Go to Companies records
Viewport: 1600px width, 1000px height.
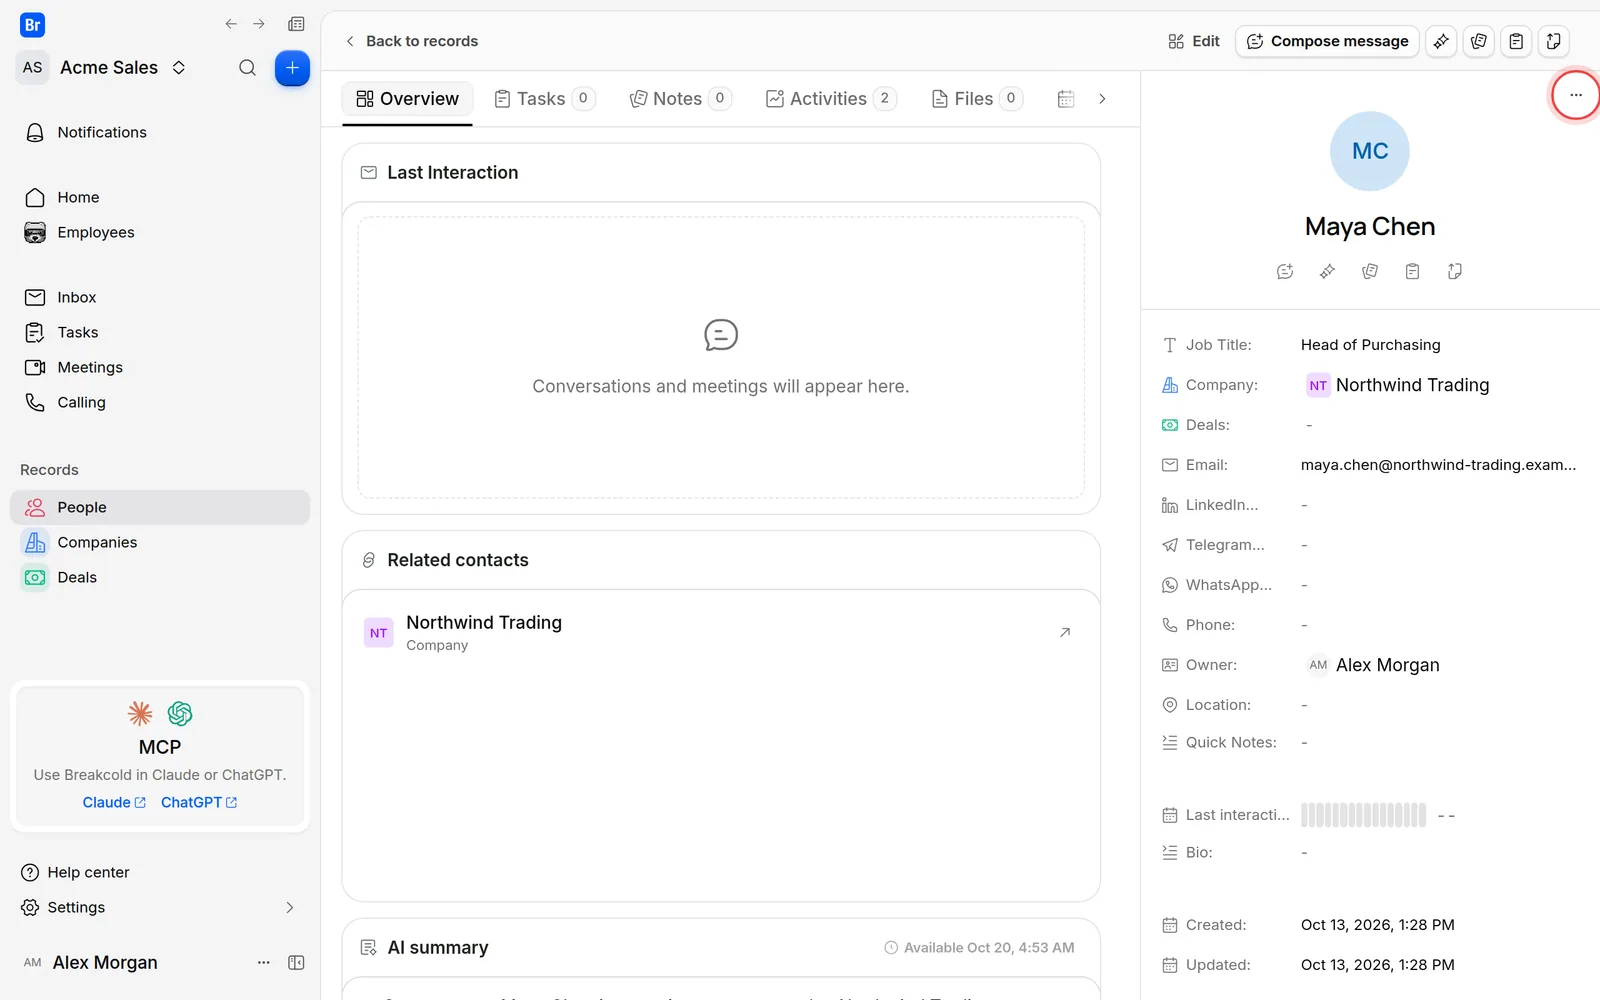click(160, 542)
